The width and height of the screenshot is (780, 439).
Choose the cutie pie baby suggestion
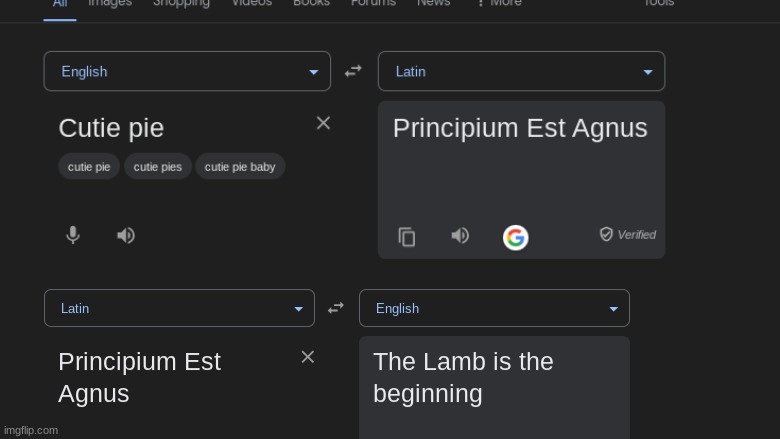pos(240,167)
